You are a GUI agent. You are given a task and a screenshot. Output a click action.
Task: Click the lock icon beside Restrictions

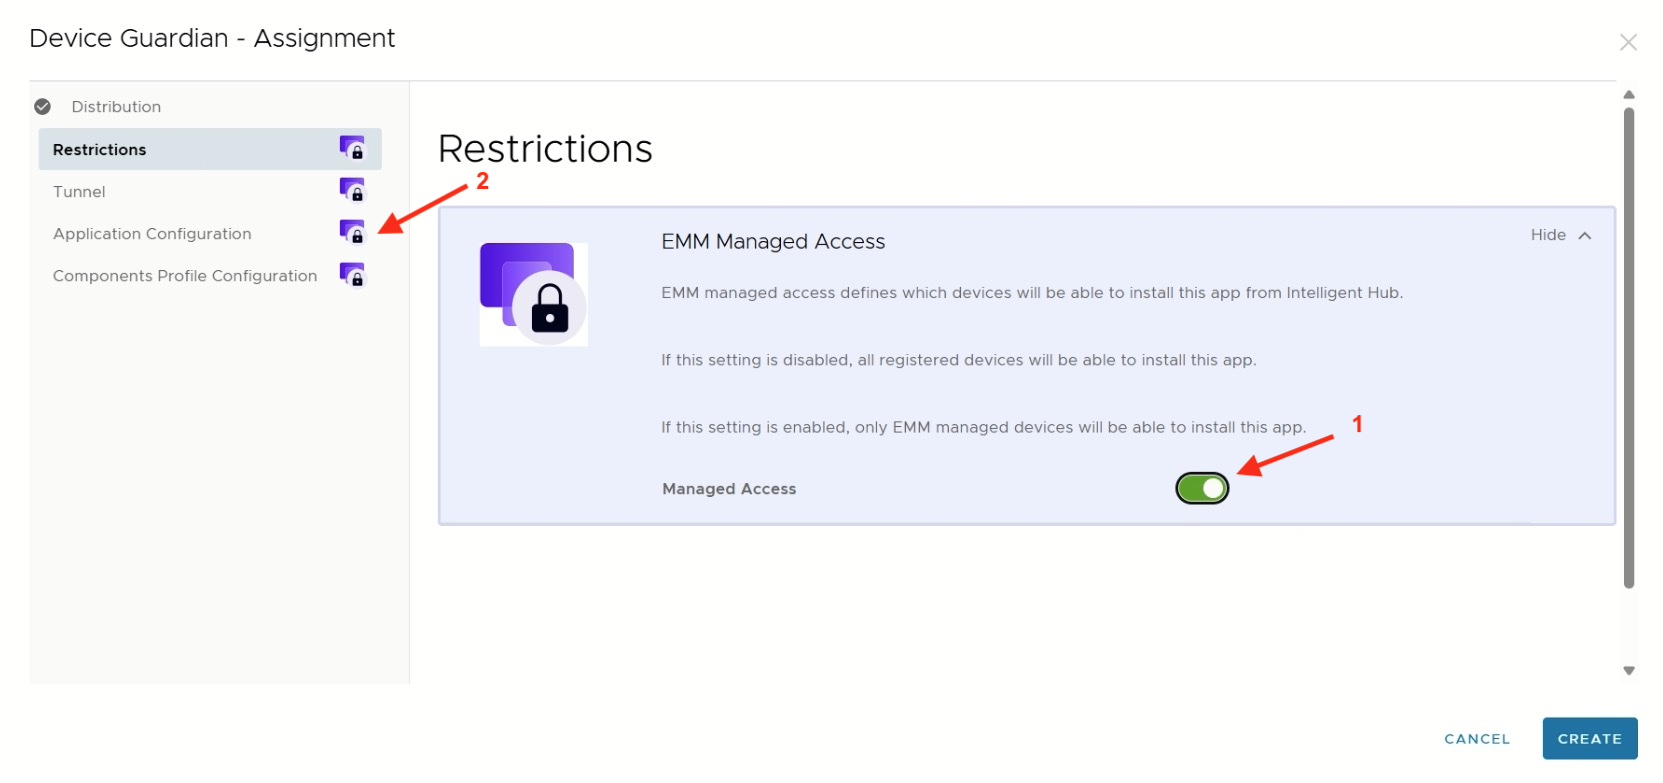click(352, 149)
